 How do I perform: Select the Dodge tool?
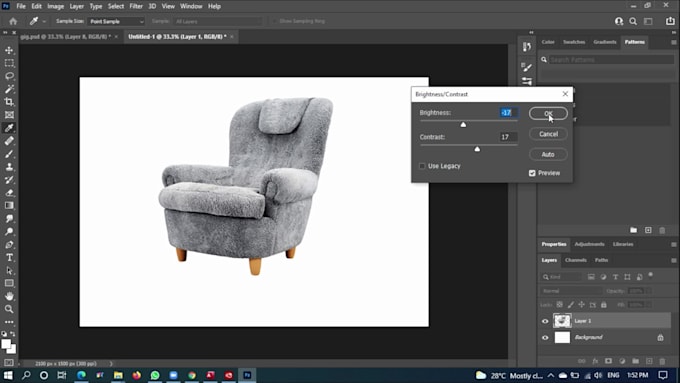(9, 232)
